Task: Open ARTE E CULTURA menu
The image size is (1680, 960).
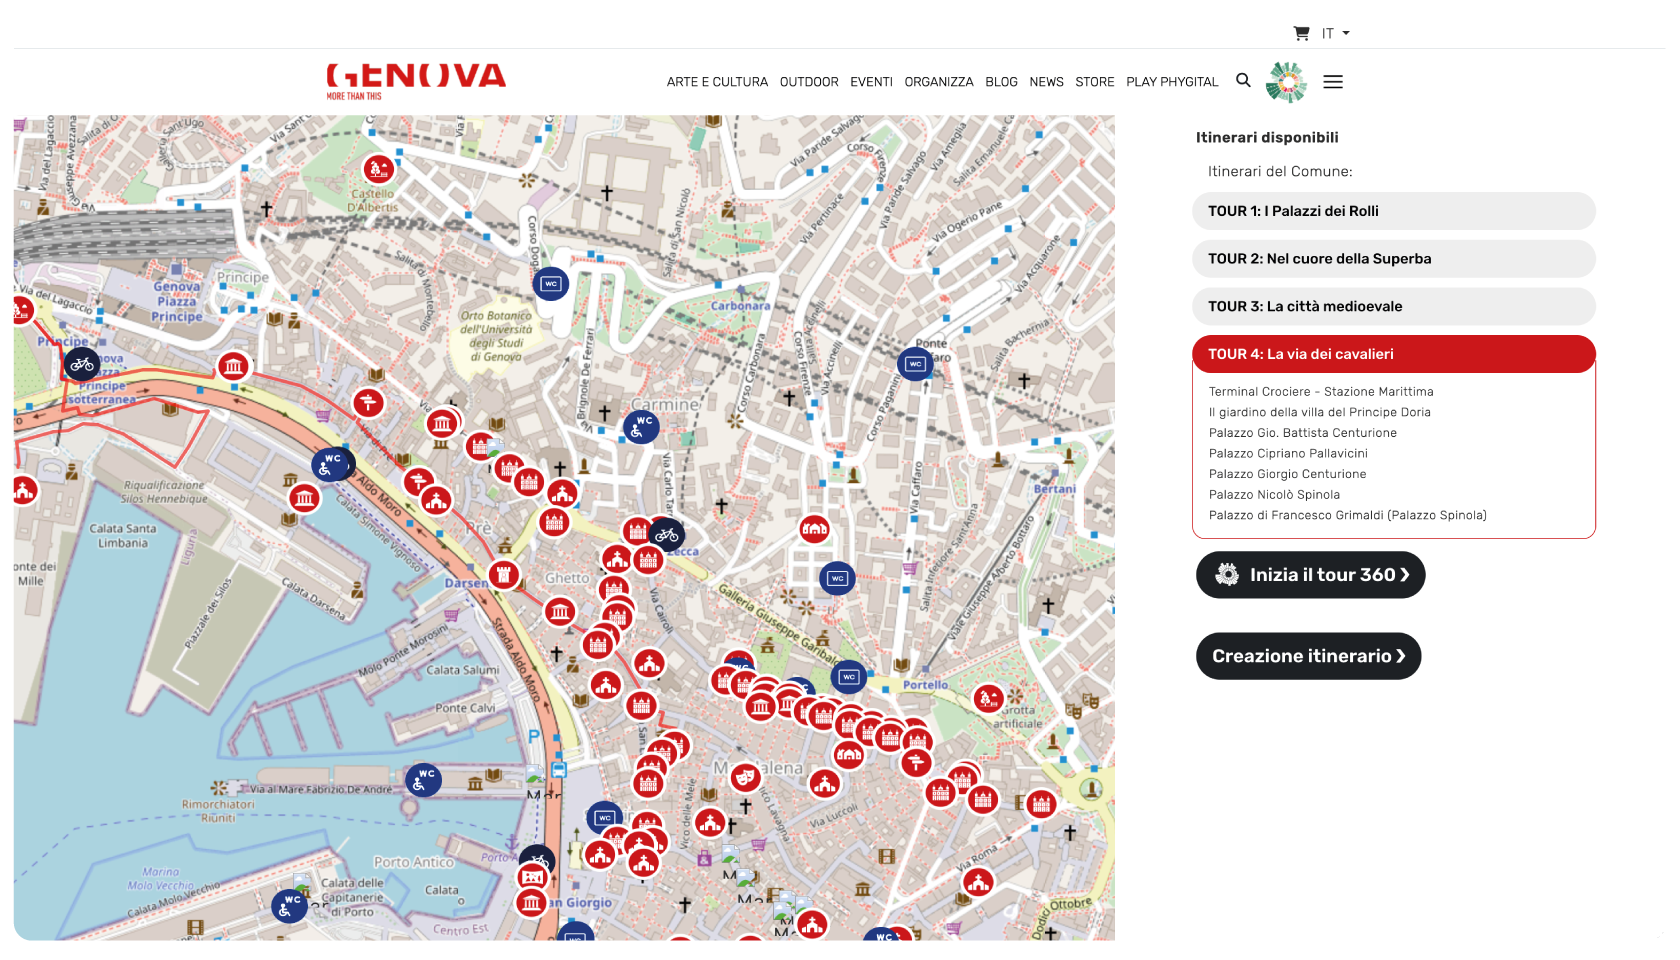Action: click(717, 82)
